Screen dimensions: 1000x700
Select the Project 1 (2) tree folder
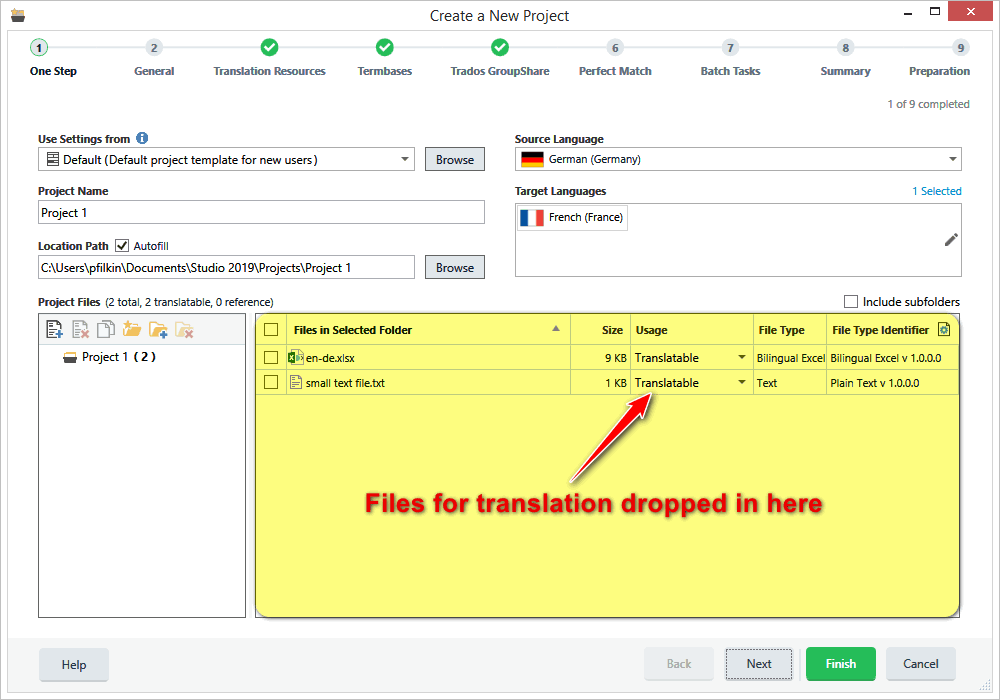point(110,357)
